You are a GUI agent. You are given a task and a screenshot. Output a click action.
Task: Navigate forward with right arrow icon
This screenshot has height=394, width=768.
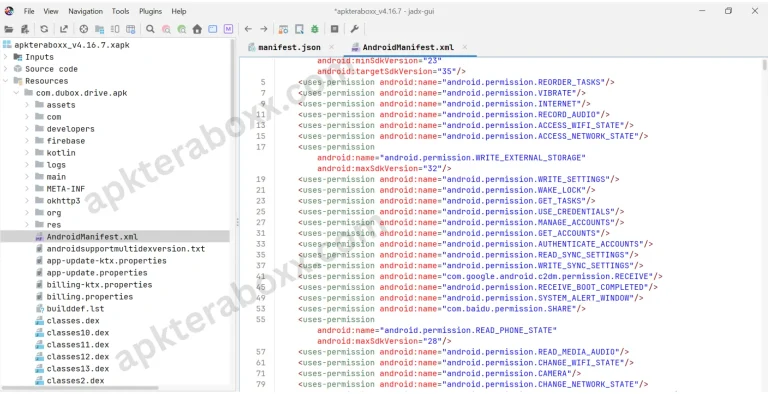[264, 29]
